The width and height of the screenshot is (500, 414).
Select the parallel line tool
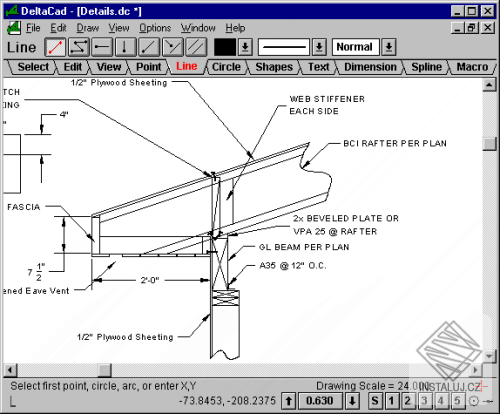pos(196,47)
